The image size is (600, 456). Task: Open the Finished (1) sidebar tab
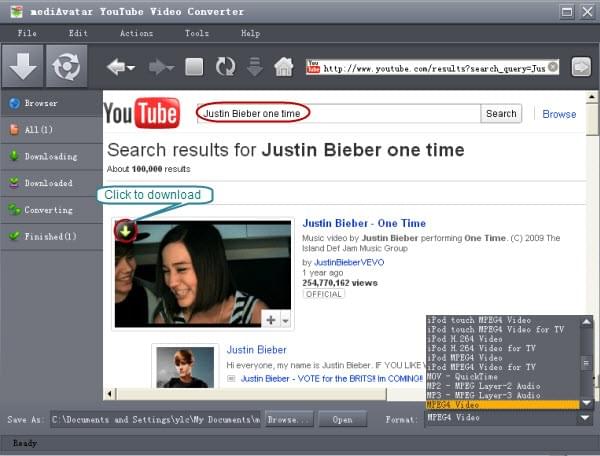click(x=52, y=237)
